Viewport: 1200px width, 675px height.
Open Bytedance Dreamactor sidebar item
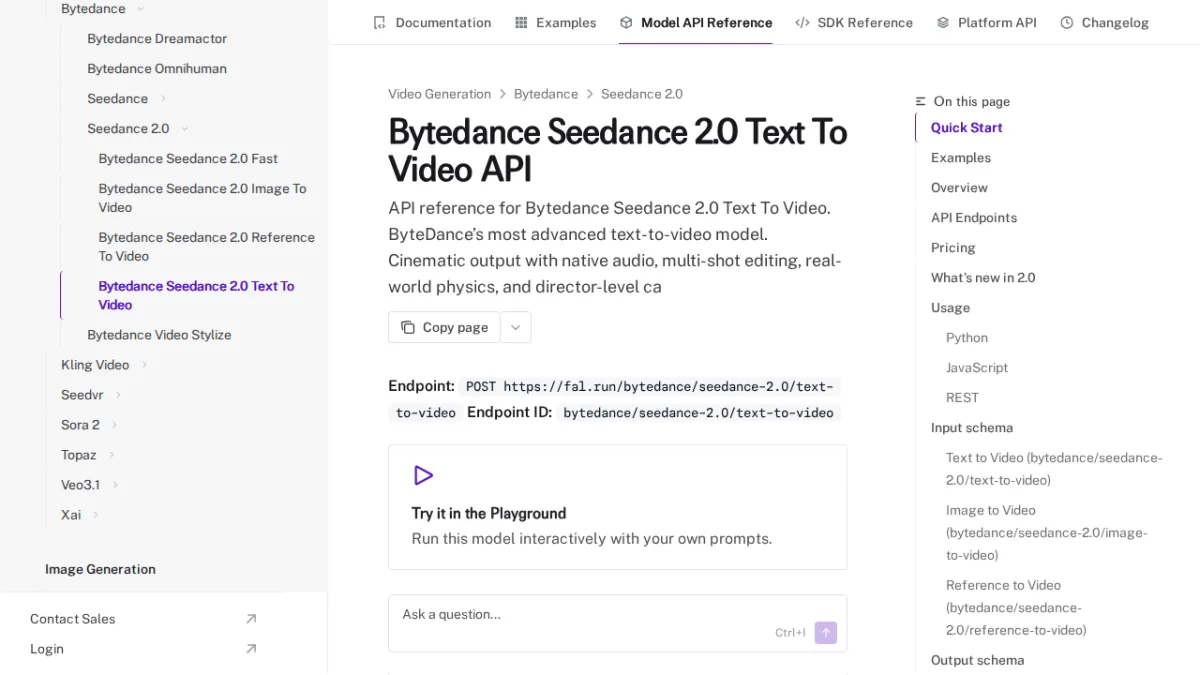(157, 39)
